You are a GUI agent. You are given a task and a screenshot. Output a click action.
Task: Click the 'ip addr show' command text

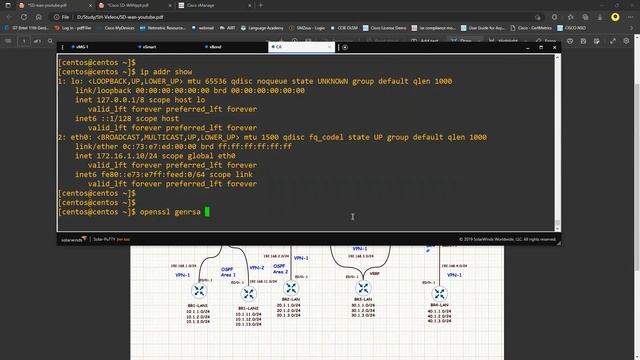coord(166,72)
